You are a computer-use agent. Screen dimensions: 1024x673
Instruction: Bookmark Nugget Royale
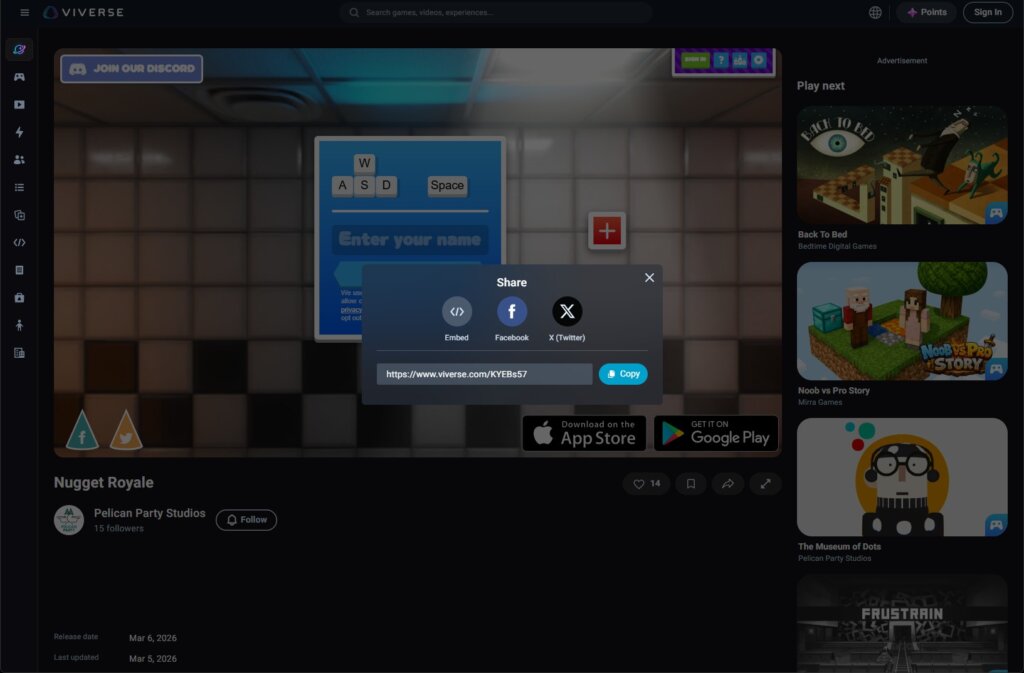tap(690, 484)
